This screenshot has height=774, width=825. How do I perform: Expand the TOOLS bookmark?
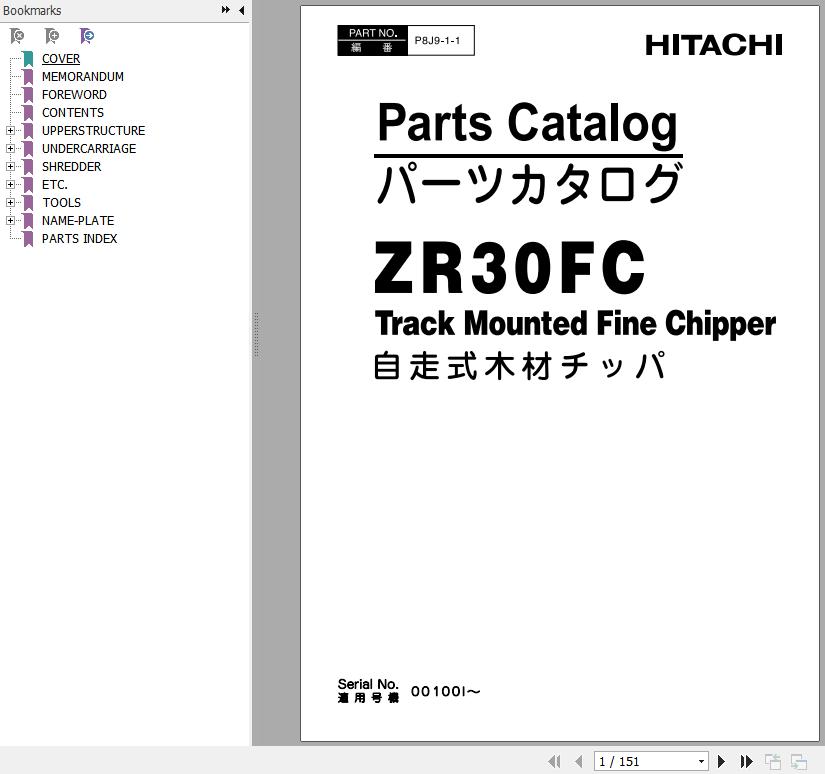click(10, 203)
